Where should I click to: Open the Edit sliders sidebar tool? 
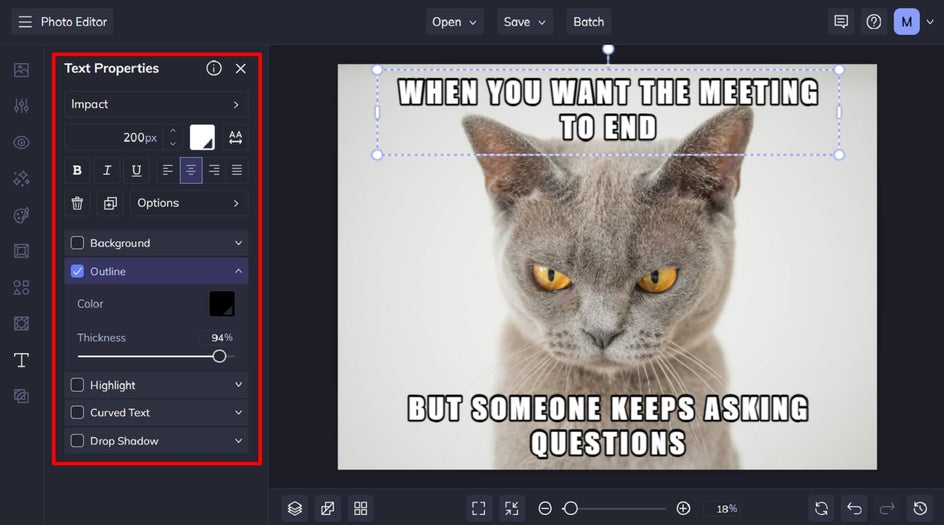(x=21, y=106)
